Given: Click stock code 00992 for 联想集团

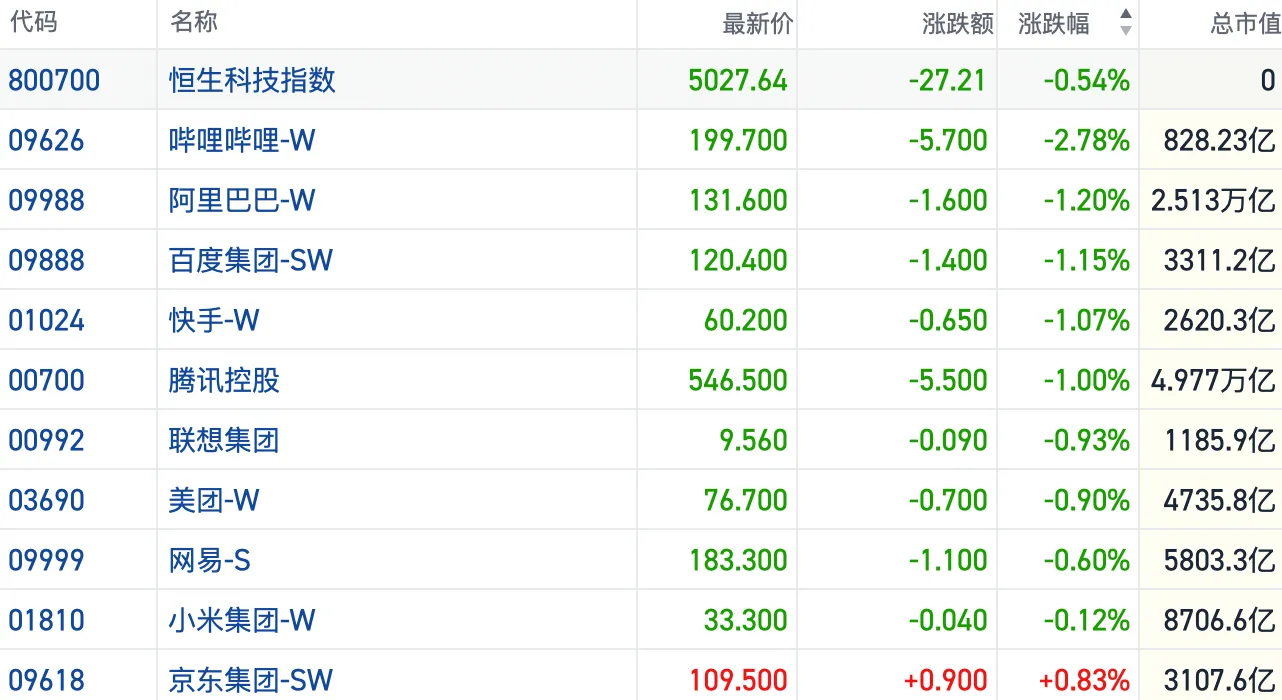Looking at the screenshot, I should tap(46, 440).
